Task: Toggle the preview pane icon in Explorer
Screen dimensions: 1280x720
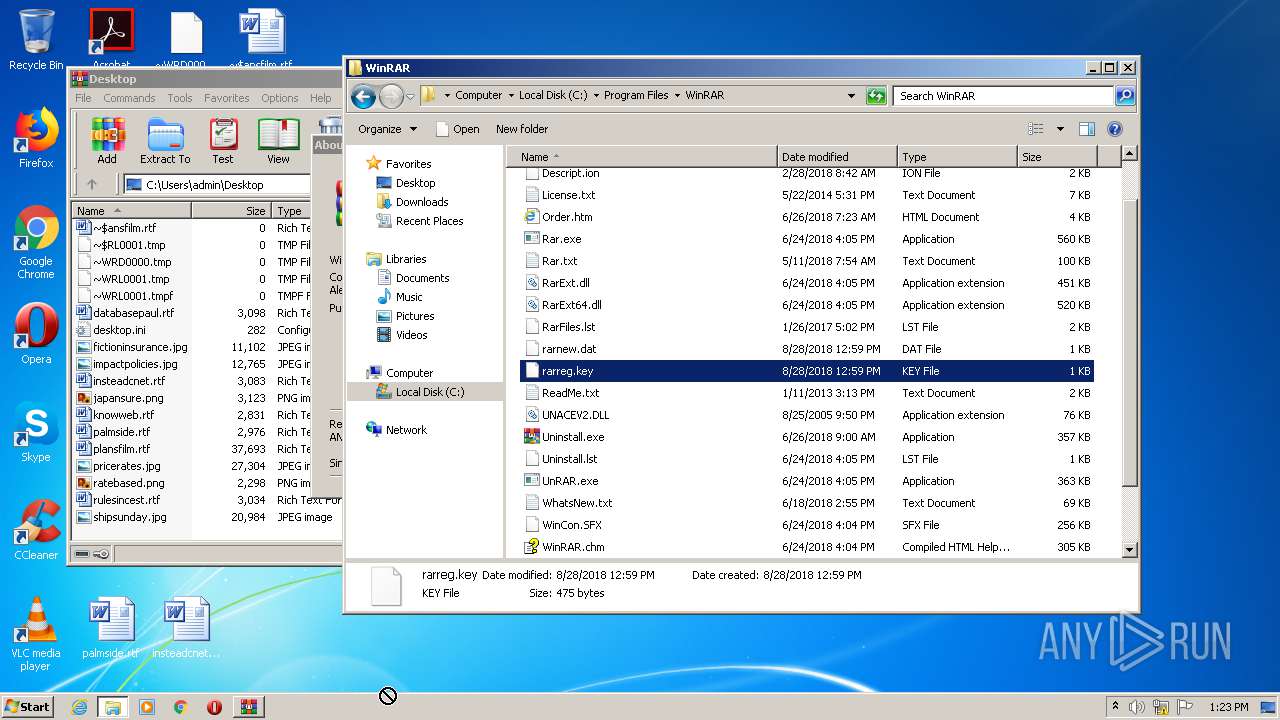Action: coord(1087,129)
